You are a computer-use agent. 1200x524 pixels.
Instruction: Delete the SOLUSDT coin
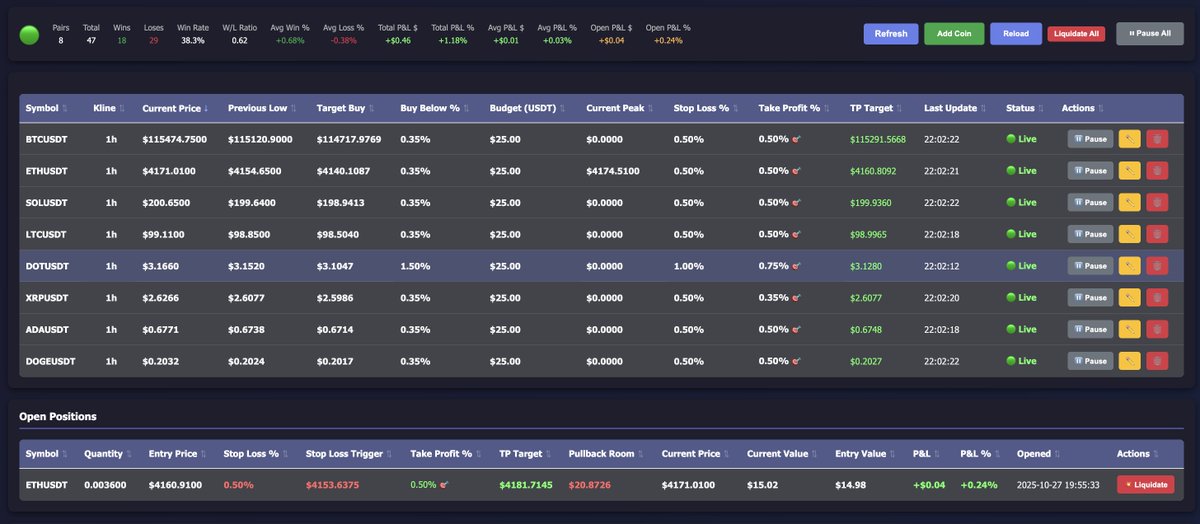[x=1157, y=203]
